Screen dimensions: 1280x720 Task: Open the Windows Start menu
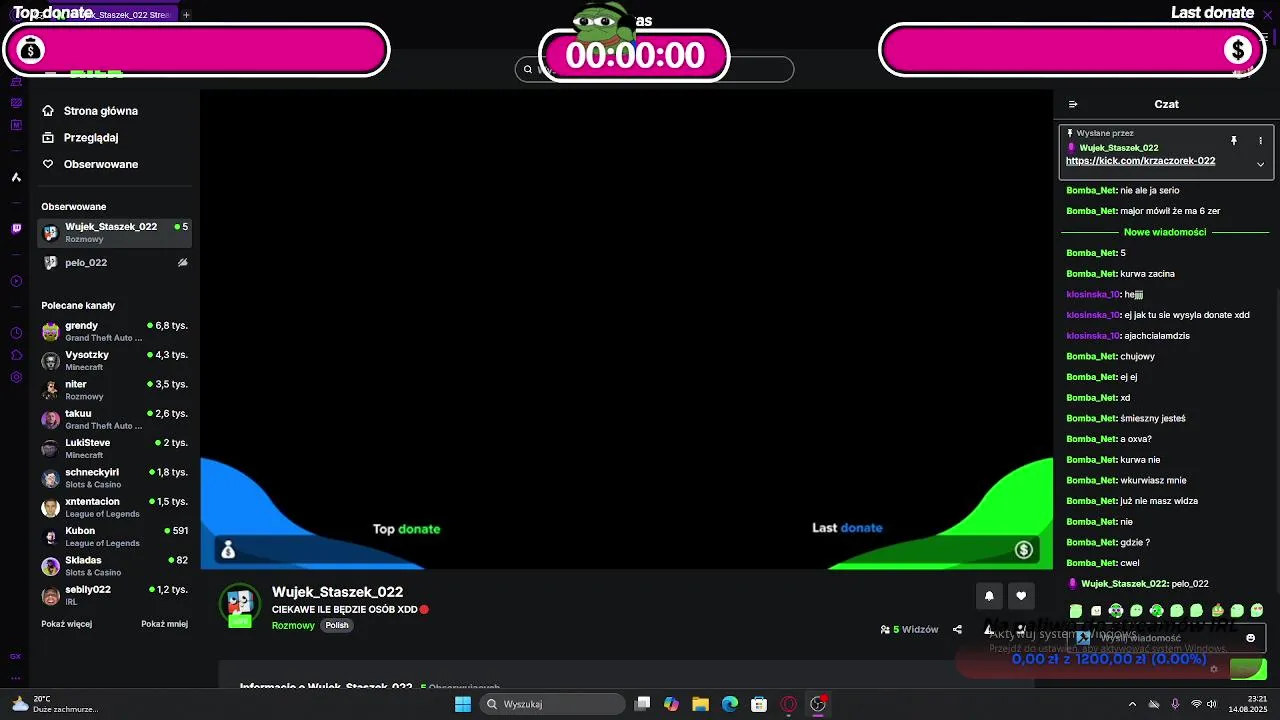coord(462,704)
